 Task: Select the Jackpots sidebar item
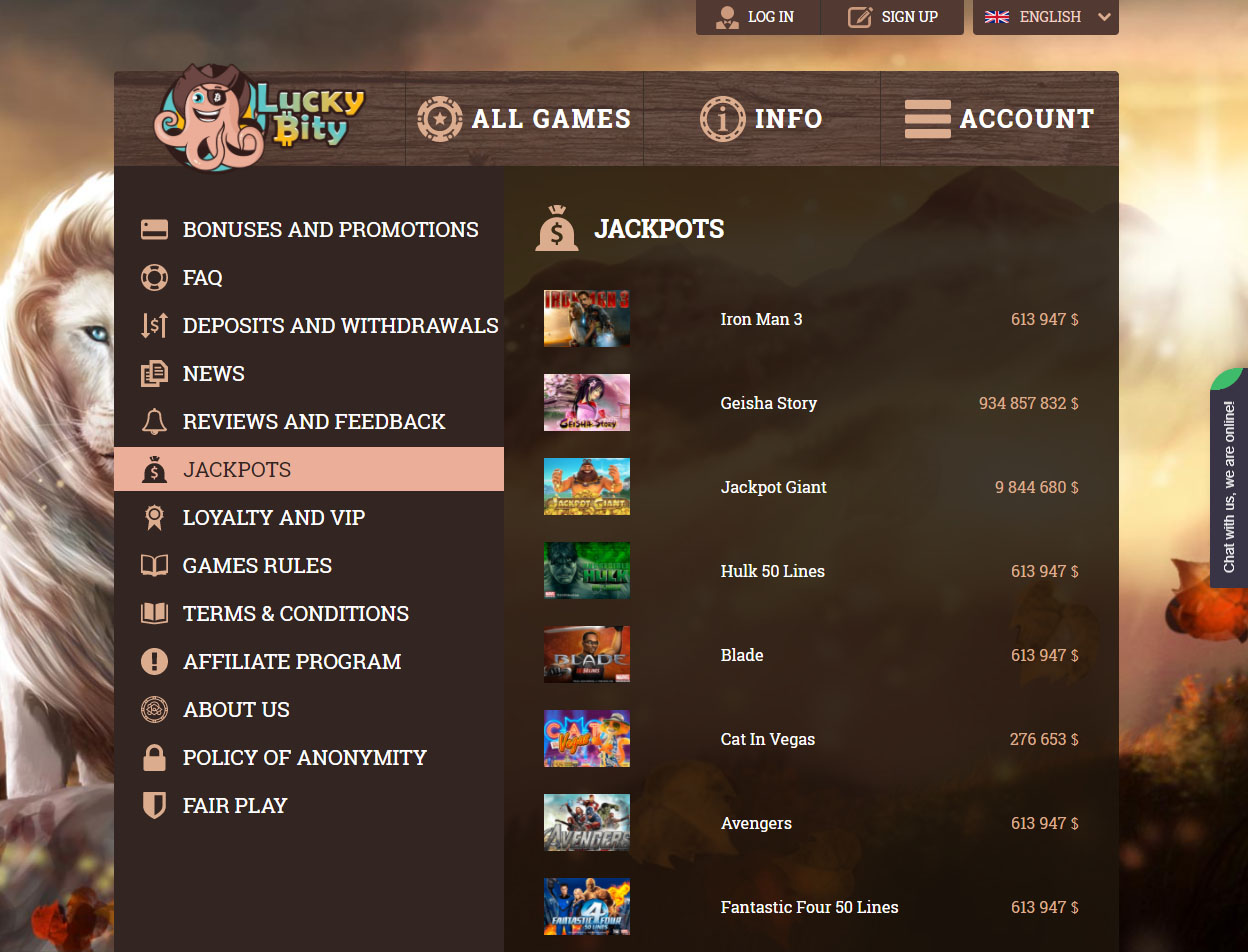click(309, 469)
